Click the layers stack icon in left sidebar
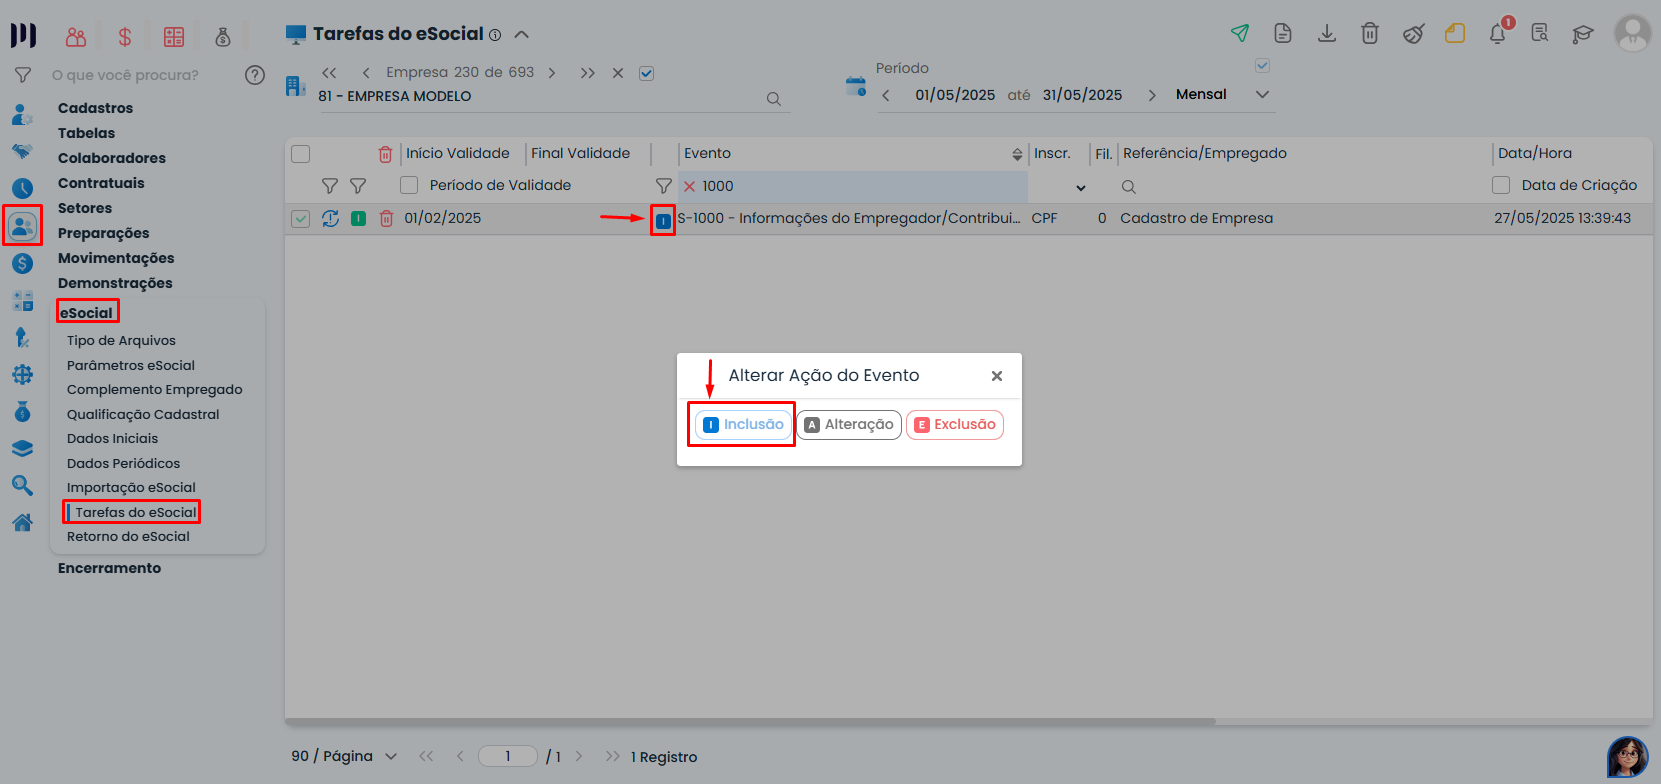1661x784 pixels. (x=22, y=449)
